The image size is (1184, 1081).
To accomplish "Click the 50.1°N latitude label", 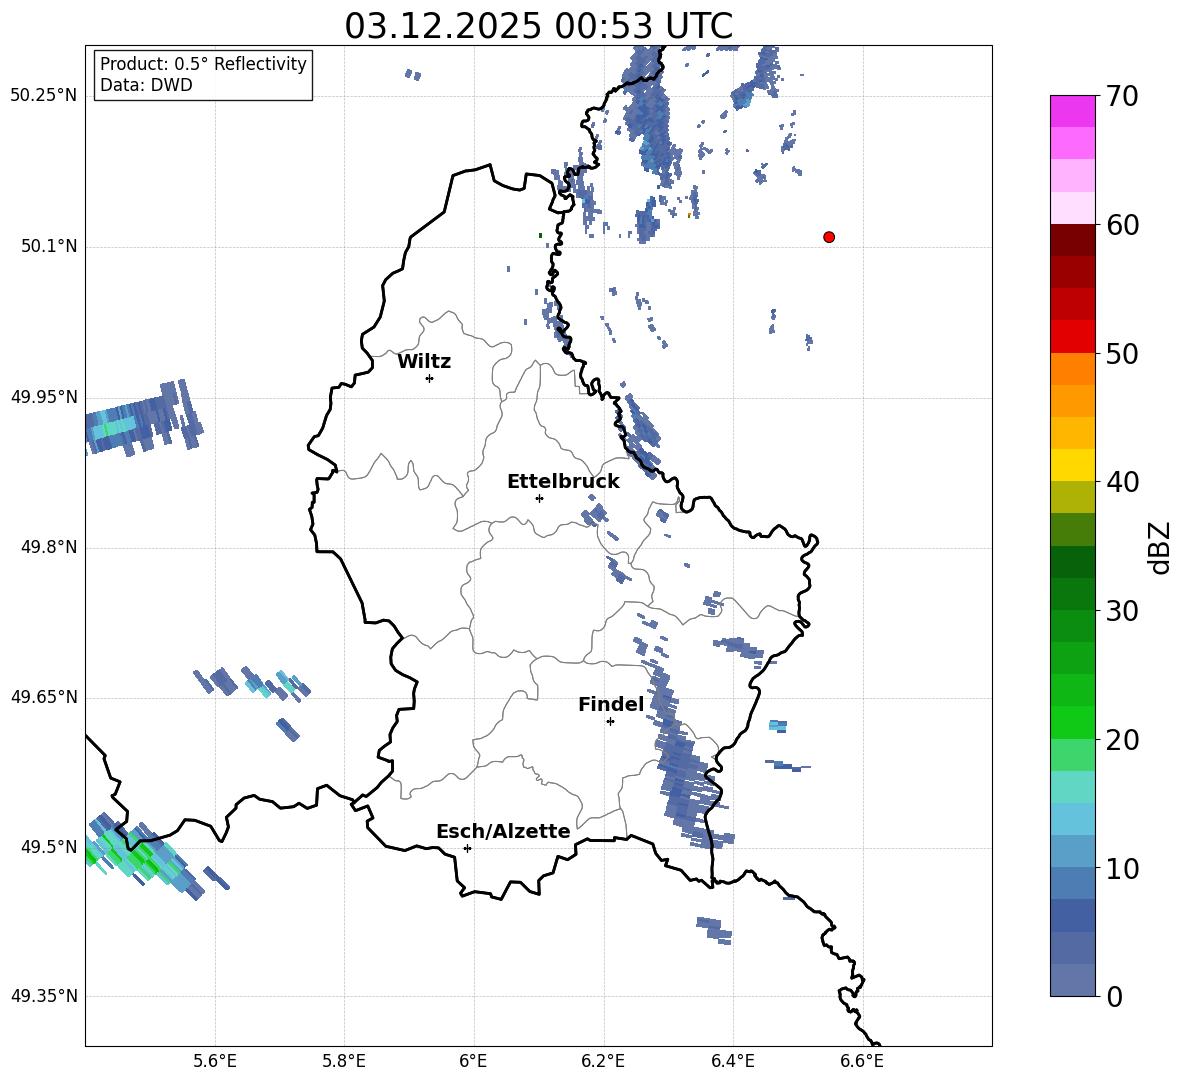I will coord(48,246).
